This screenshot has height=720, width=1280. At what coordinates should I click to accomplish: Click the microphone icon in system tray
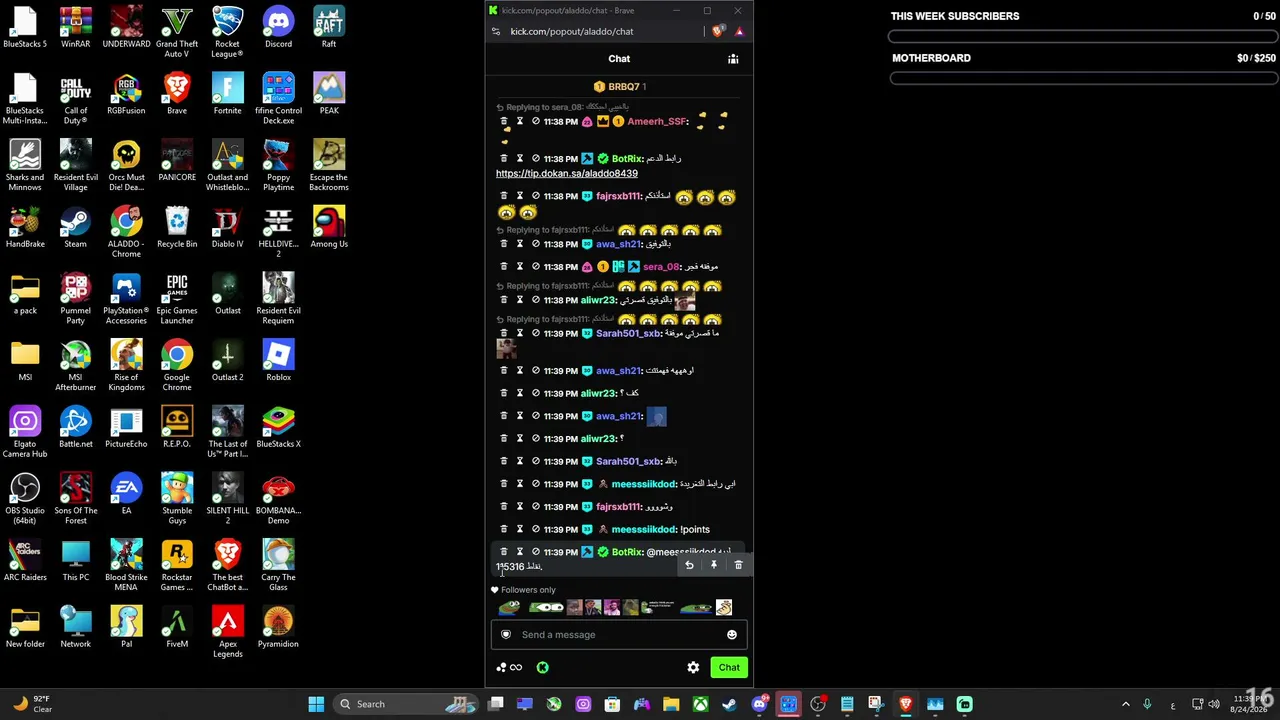tap(1147, 704)
